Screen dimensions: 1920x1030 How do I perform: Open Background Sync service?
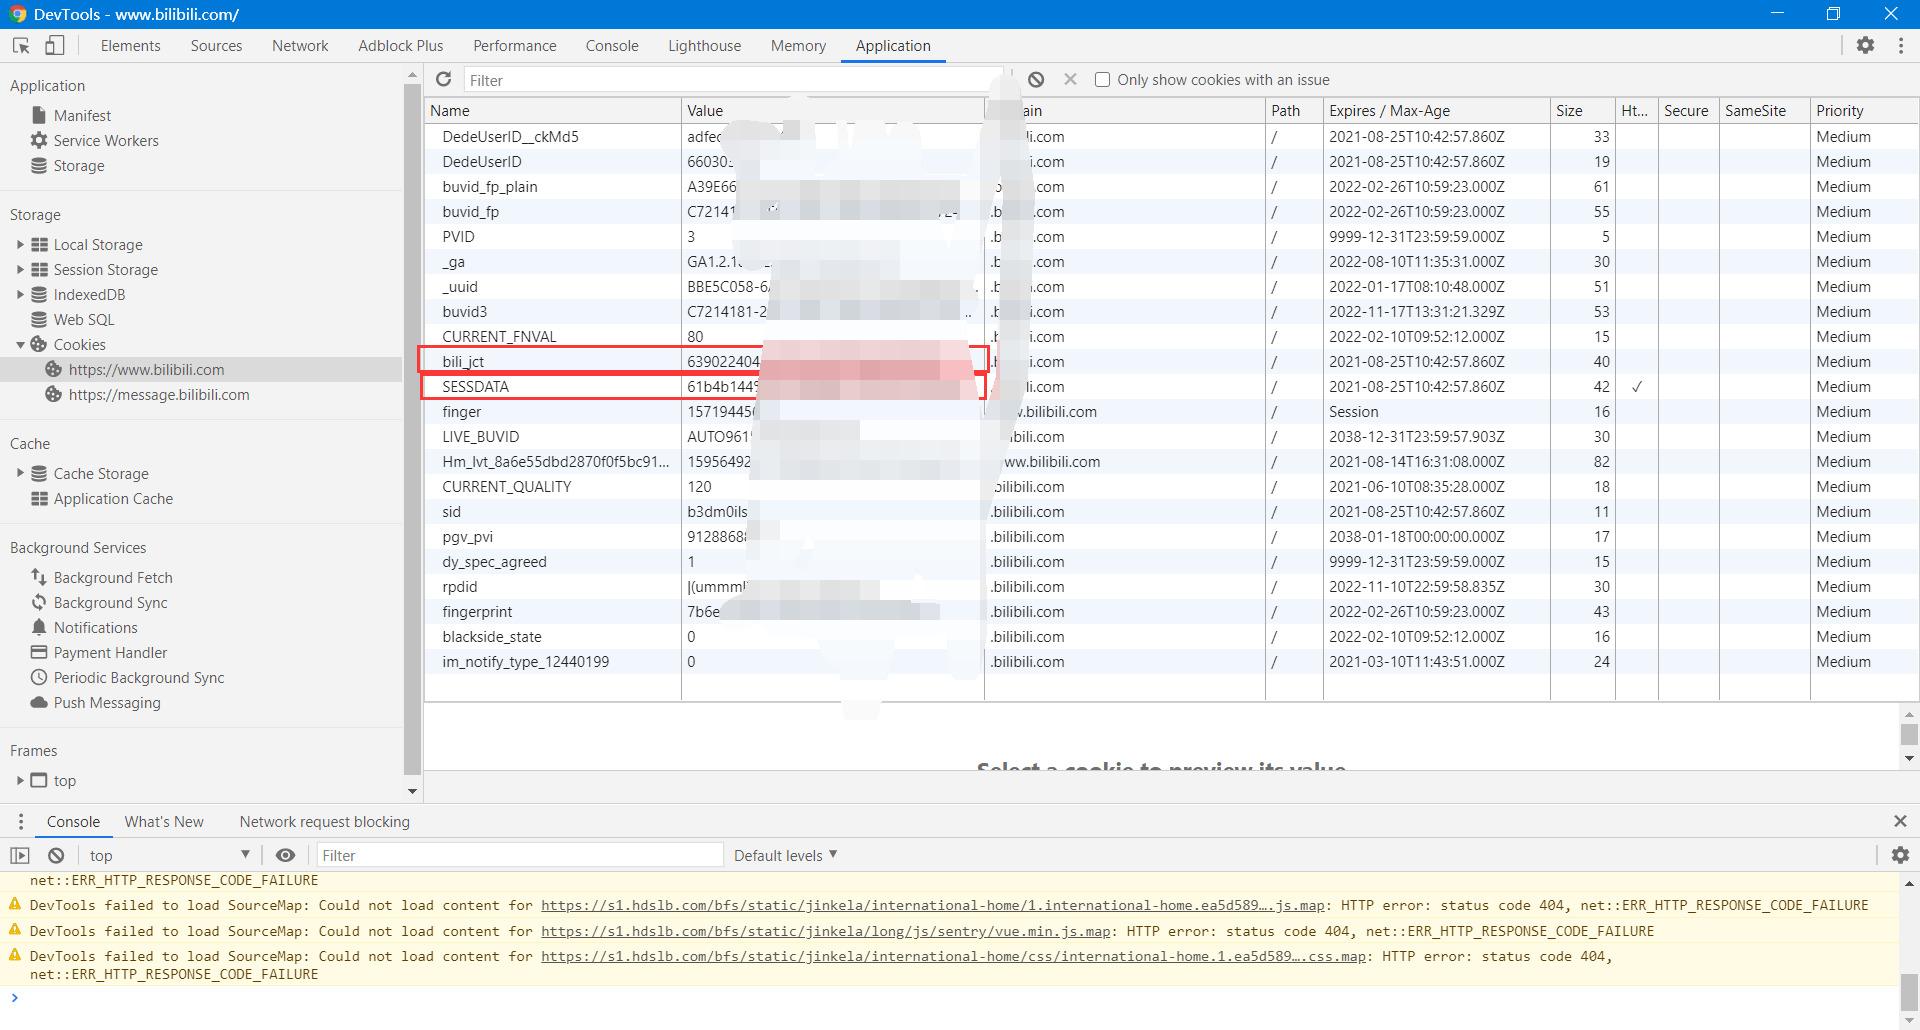pos(110,602)
